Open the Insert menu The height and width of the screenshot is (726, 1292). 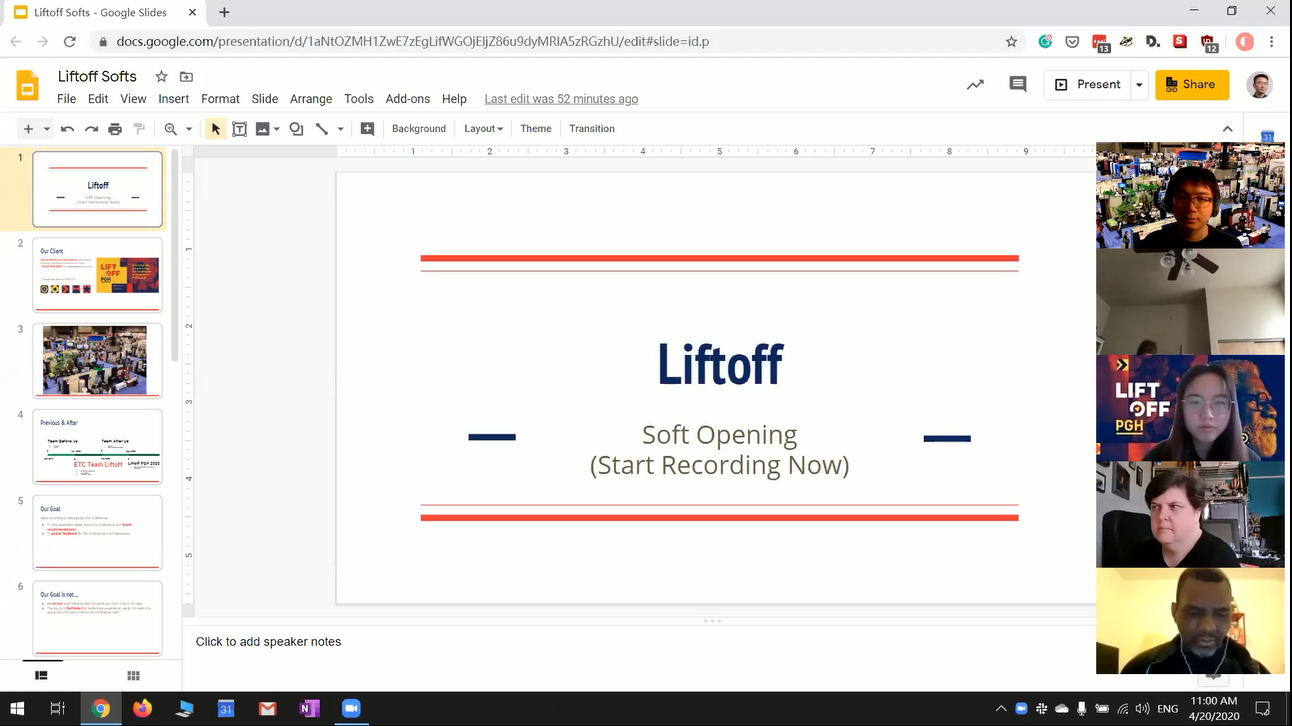173,99
